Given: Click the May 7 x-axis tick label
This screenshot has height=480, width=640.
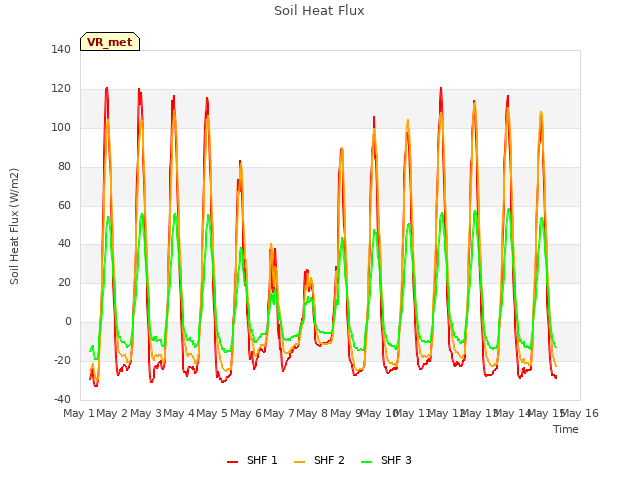Looking at the screenshot, I should [x=279, y=413].
